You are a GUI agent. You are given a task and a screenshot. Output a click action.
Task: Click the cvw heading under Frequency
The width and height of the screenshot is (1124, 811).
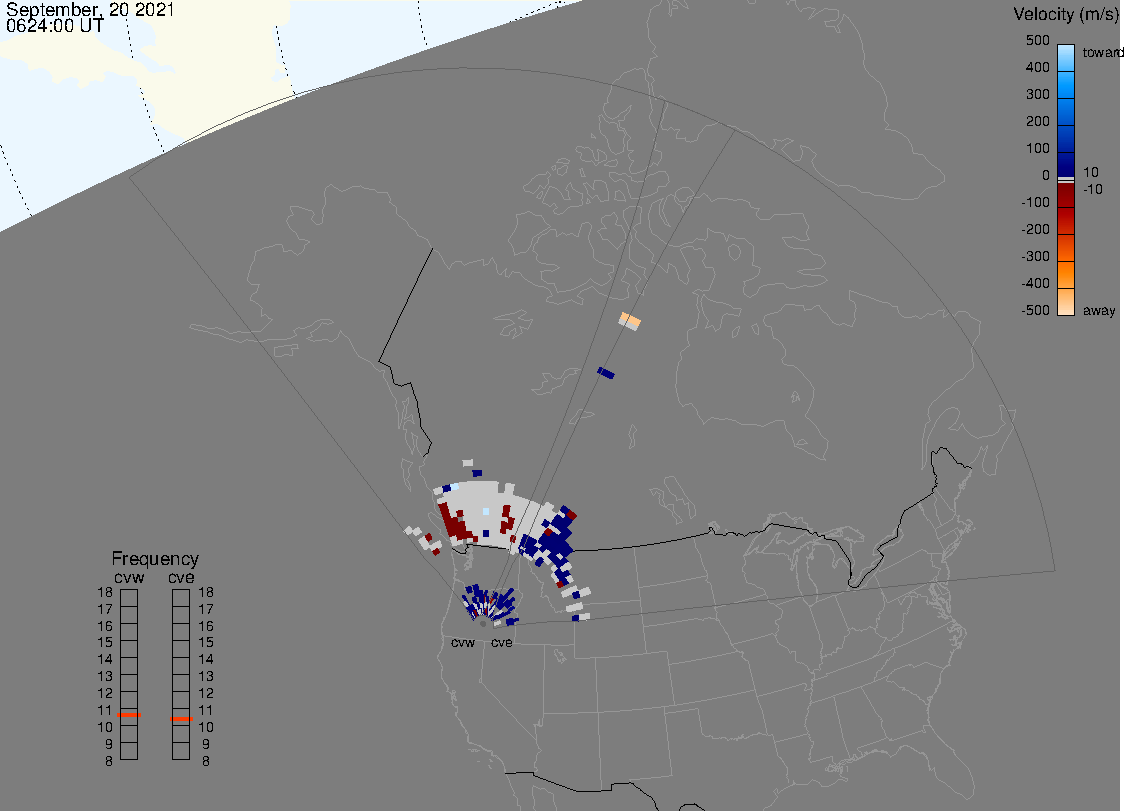click(x=129, y=577)
